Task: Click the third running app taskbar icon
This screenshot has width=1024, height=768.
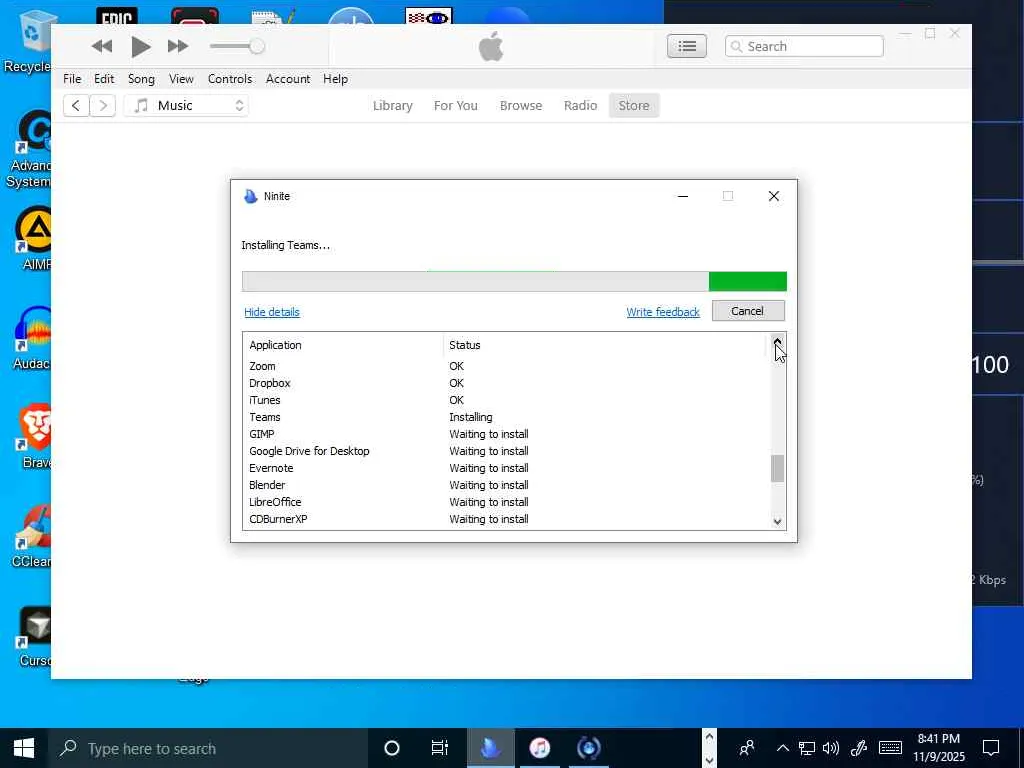Action: (x=588, y=748)
